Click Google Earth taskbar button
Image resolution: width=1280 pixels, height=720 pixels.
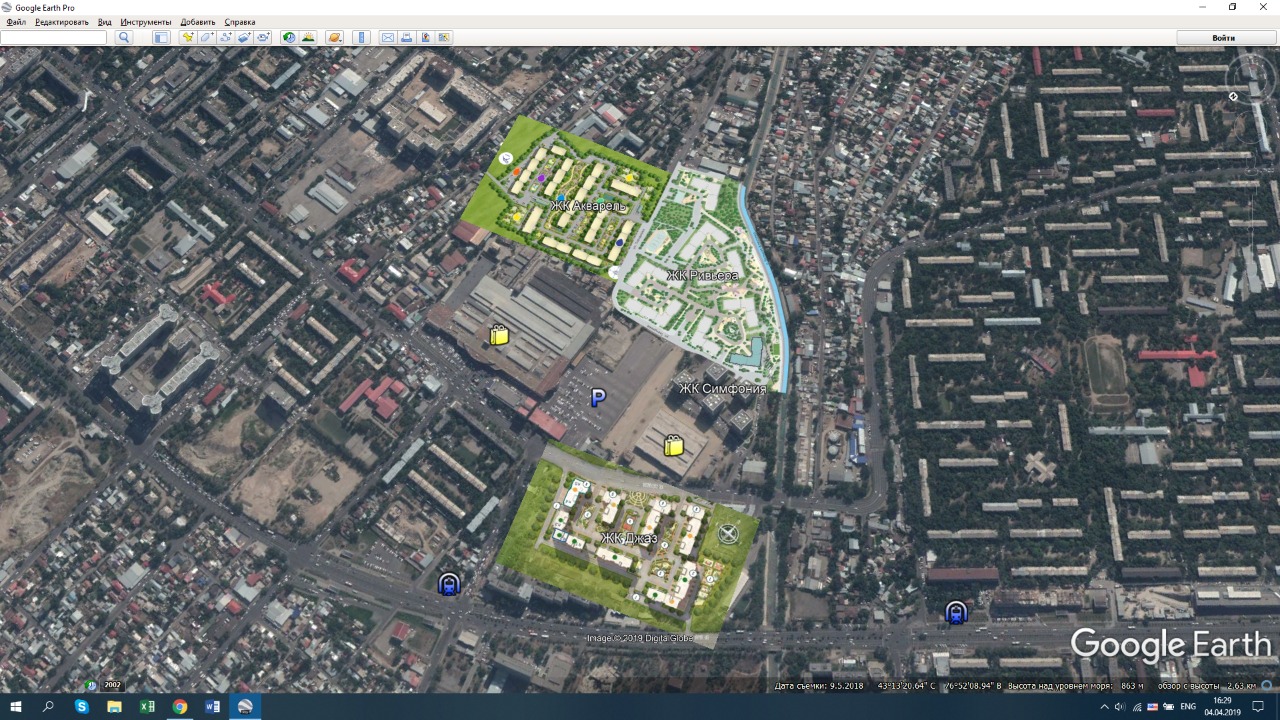point(245,706)
